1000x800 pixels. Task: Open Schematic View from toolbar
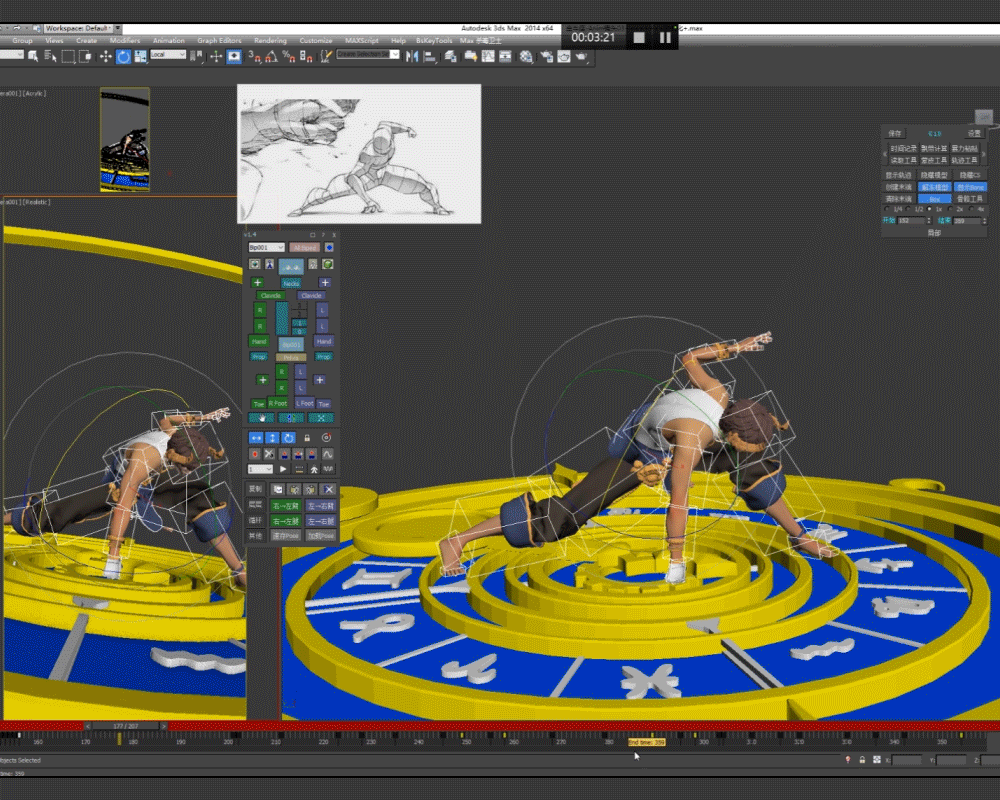505,56
